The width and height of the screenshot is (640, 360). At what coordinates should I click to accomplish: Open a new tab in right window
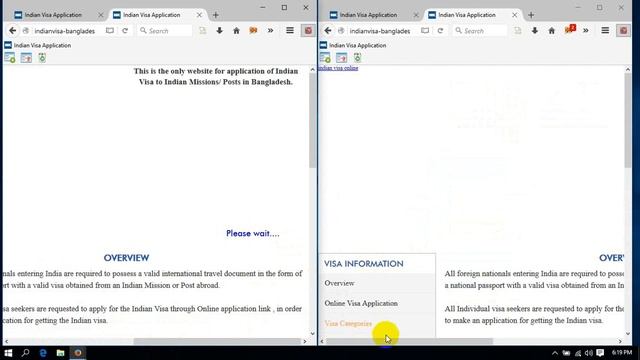click(x=531, y=15)
